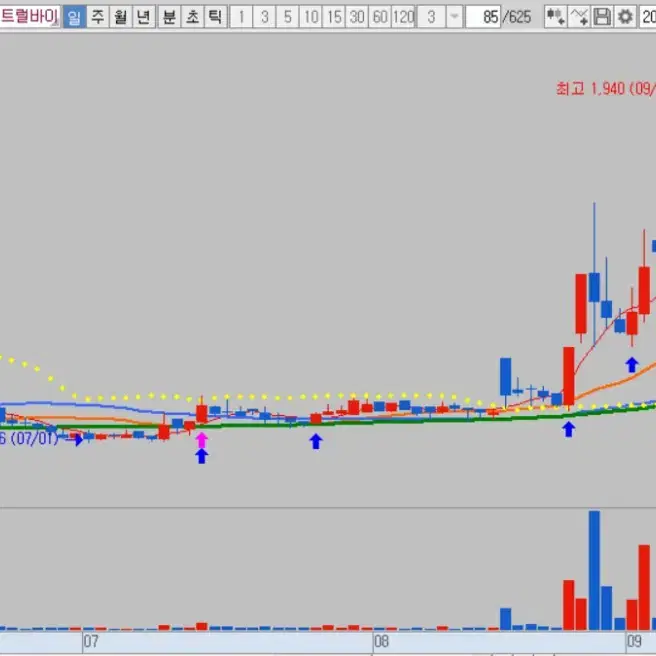The height and width of the screenshot is (656, 656).
Task: Open chart settings gear icon
Action: [x=625, y=17]
